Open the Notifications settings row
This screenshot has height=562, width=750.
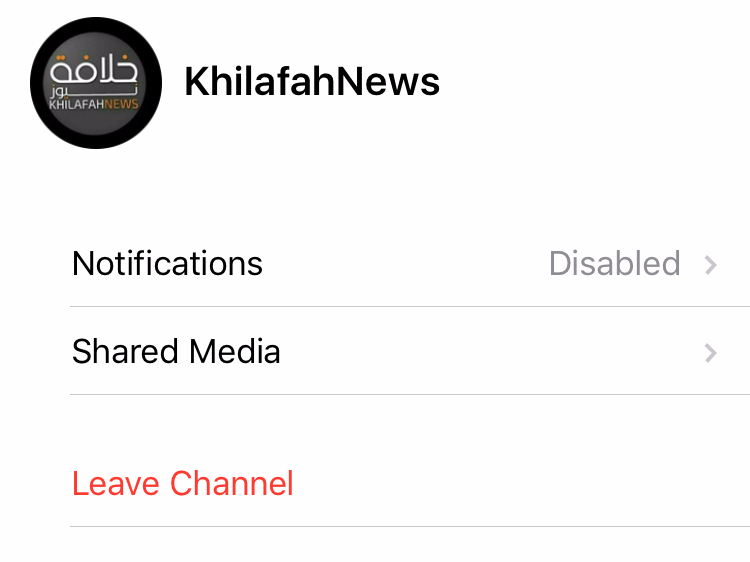tap(410, 264)
